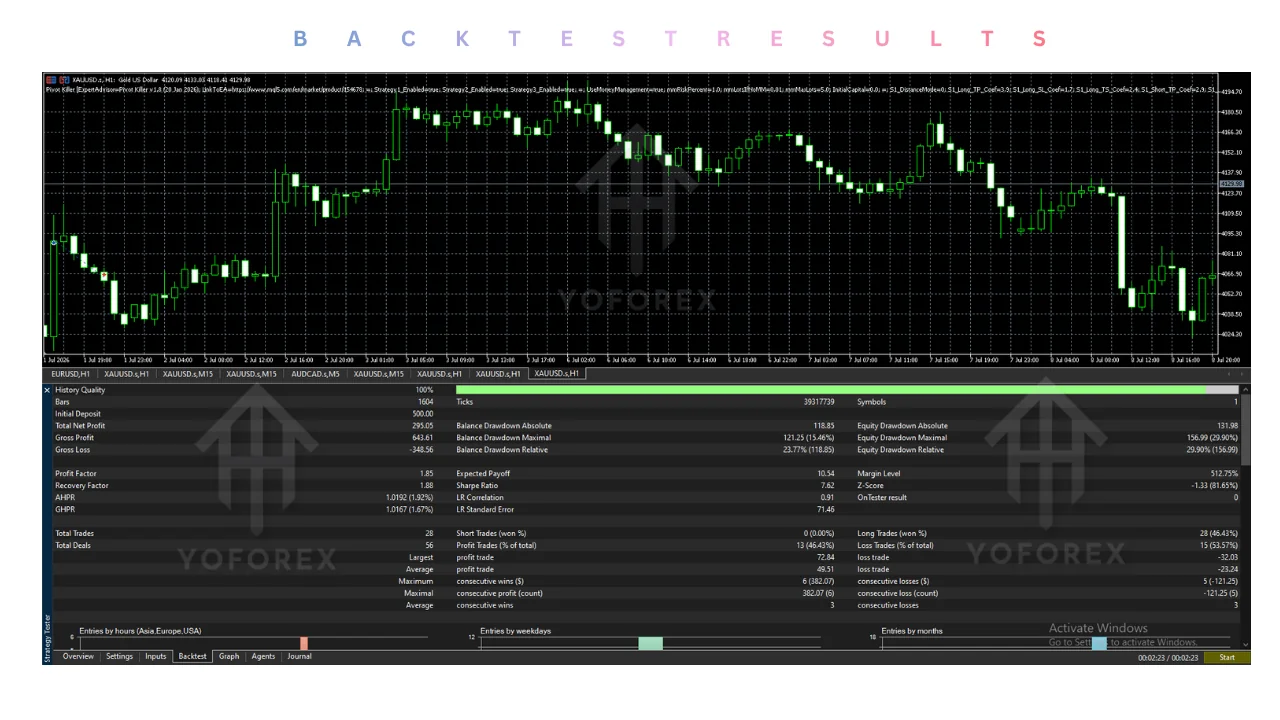1280x720 pixels.
Task: Click the Gross Profit value 643.61
Action: [422, 438]
